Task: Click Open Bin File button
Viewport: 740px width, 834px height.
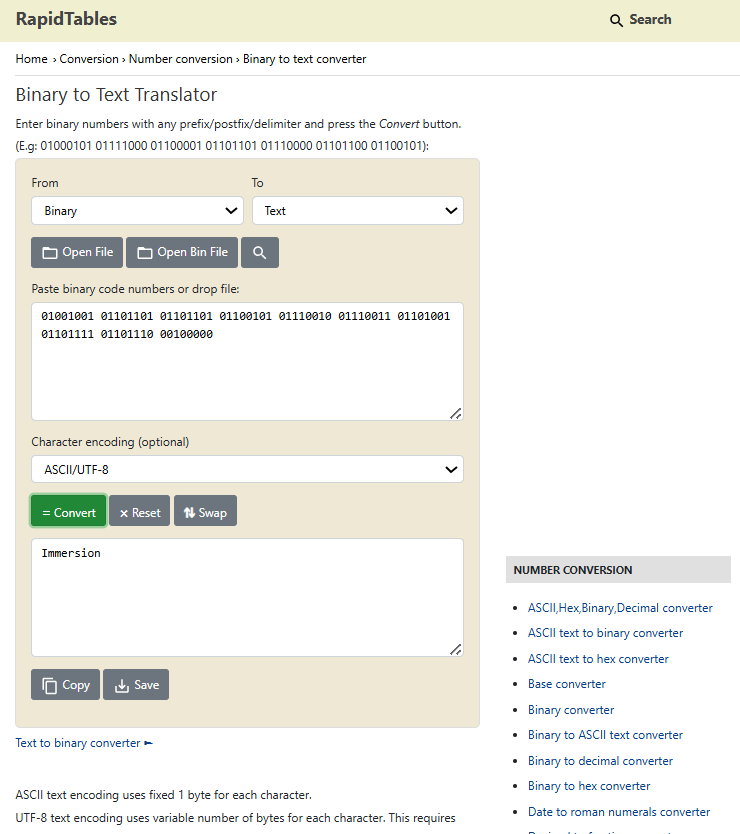Action: [182, 252]
